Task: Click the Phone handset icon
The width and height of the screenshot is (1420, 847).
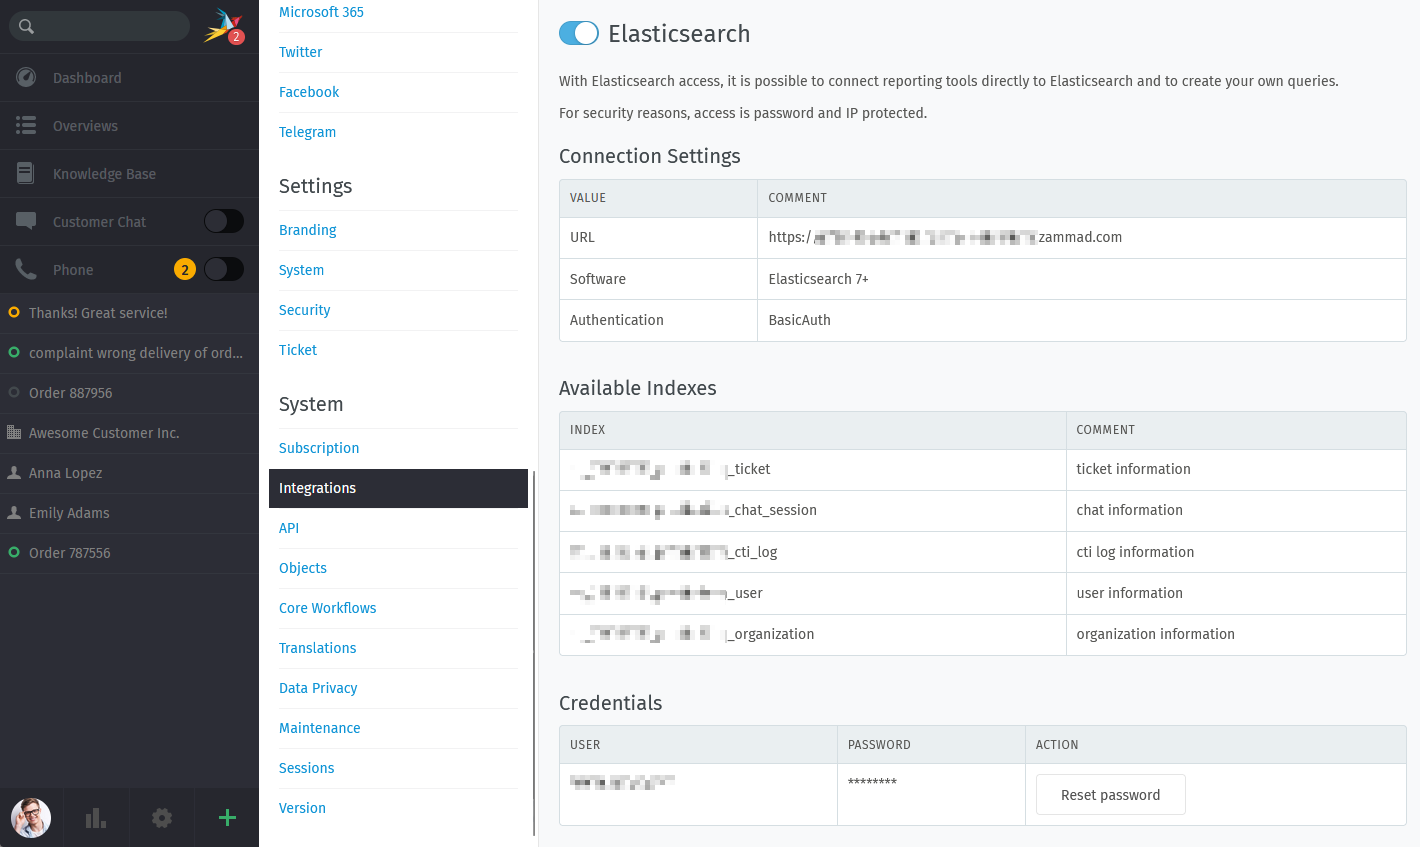Action: coord(26,269)
